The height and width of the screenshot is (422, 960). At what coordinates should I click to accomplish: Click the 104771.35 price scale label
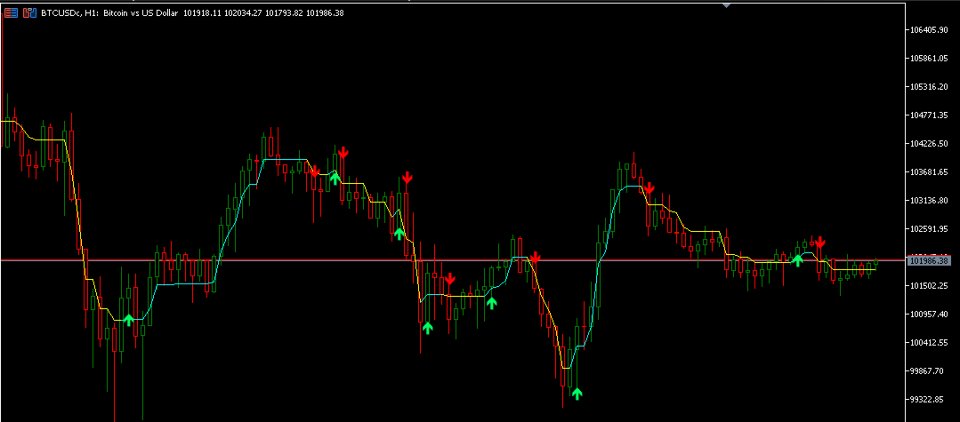pos(931,115)
